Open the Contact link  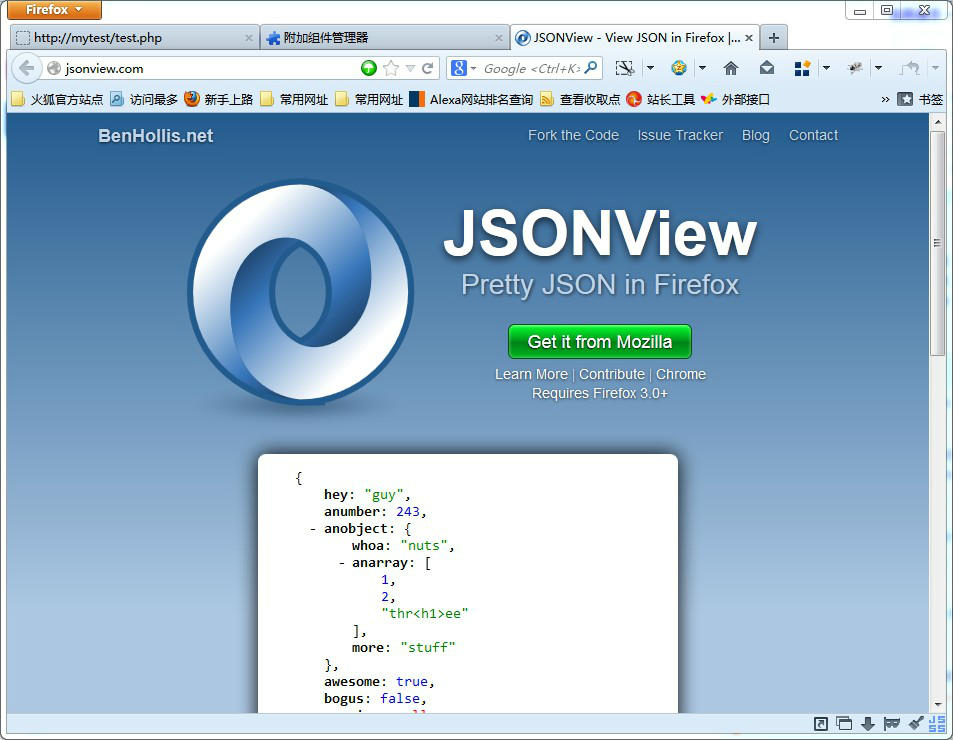click(813, 135)
